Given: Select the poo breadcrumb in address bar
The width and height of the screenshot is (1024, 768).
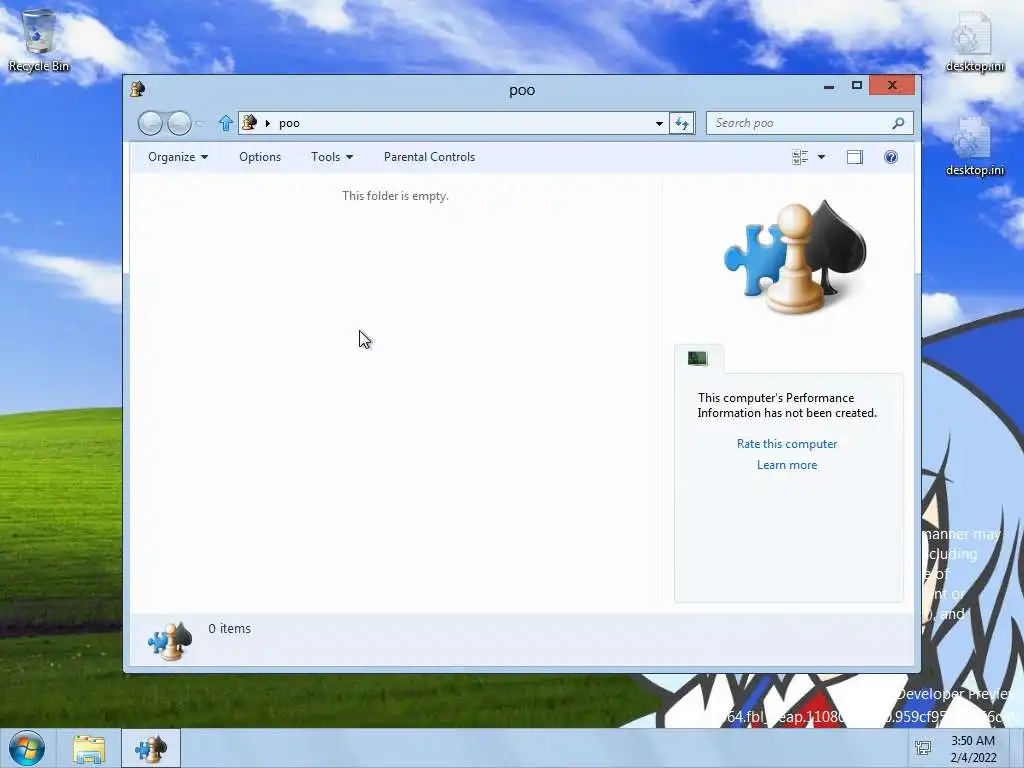Looking at the screenshot, I should tap(289, 123).
